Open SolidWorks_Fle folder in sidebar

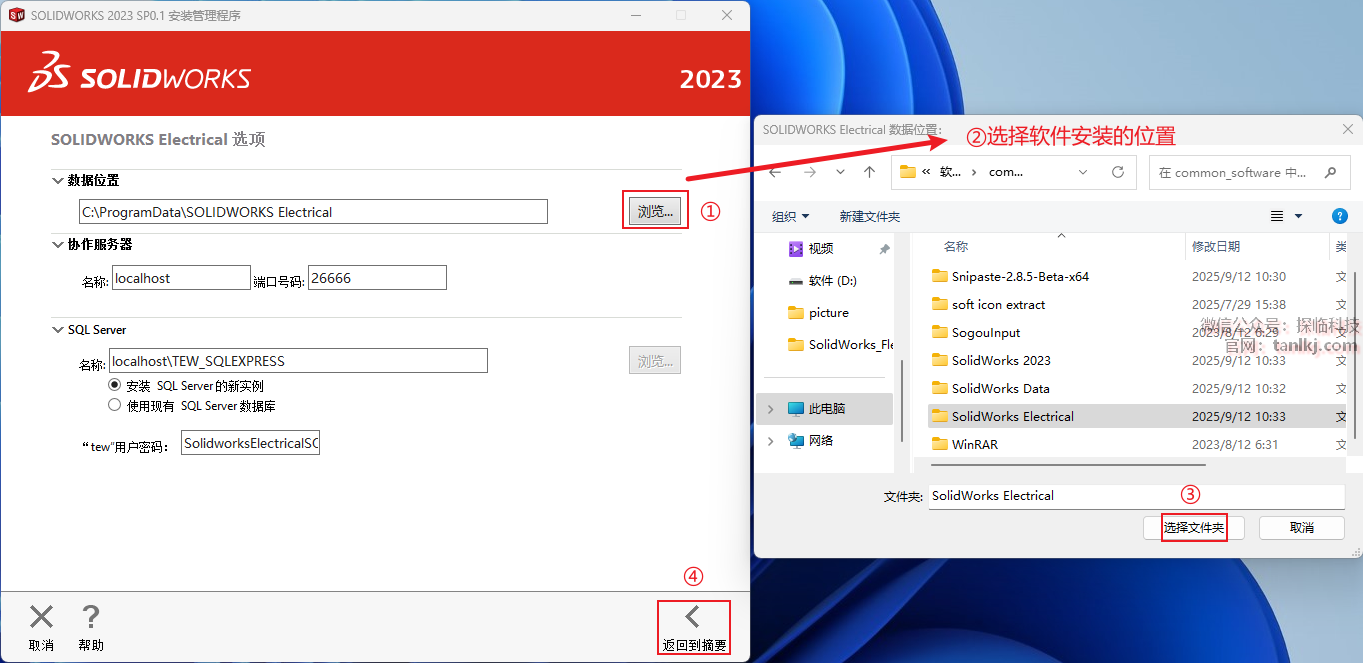tap(841, 344)
